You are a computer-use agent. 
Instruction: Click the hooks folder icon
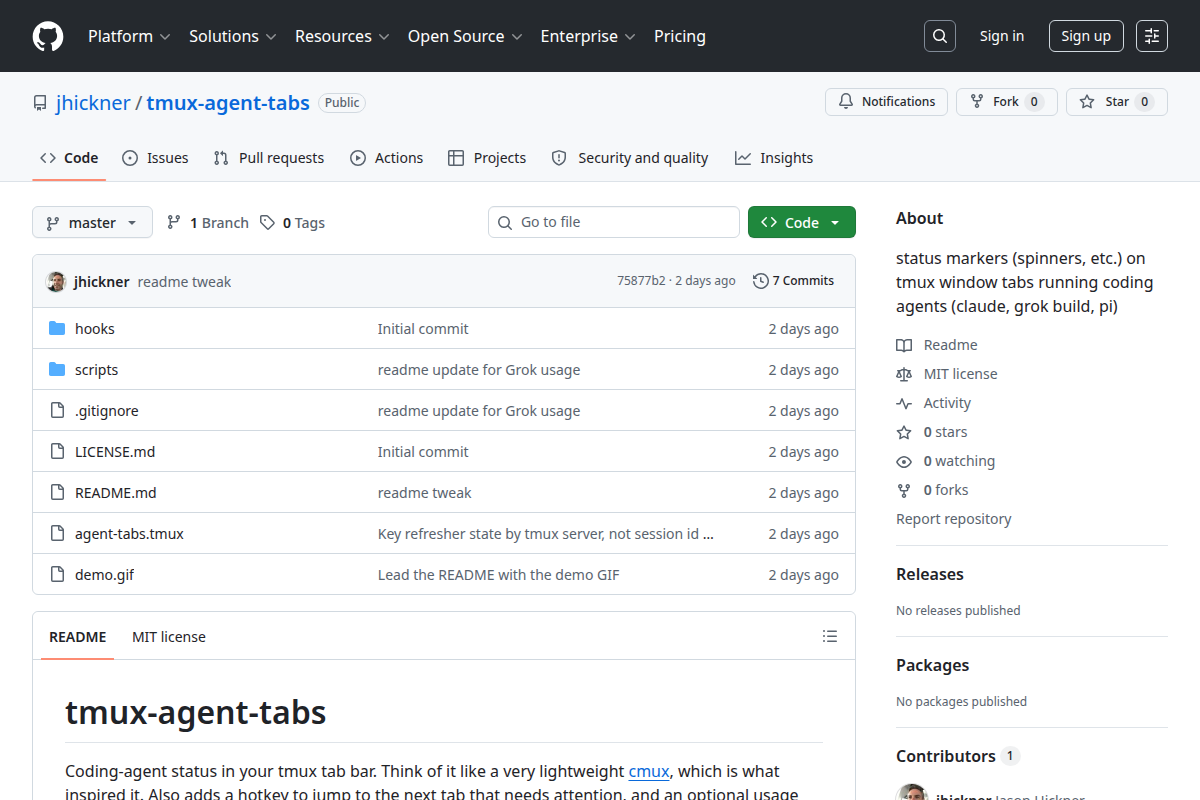tap(57, 329)
